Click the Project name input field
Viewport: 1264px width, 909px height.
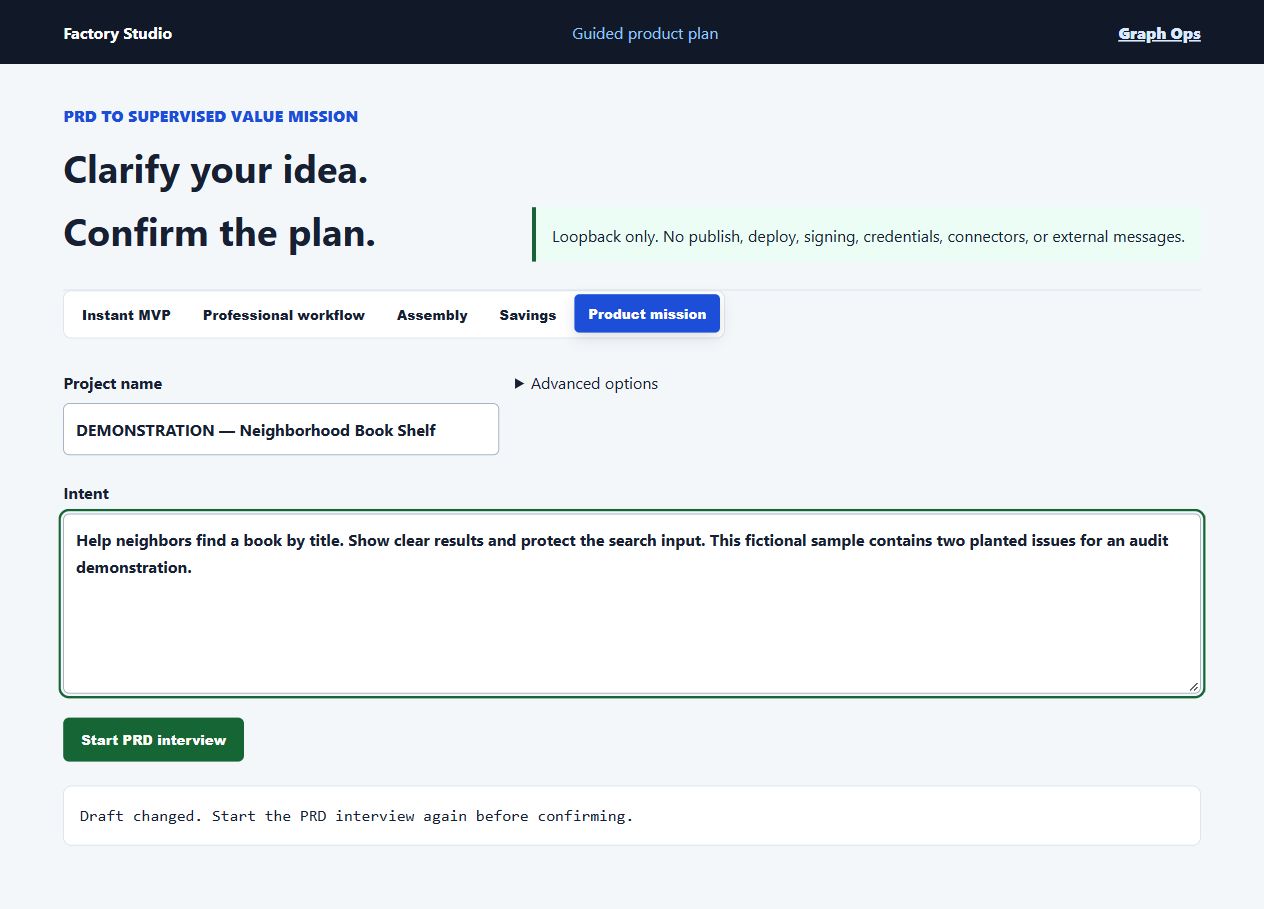(x=281, y=429)
